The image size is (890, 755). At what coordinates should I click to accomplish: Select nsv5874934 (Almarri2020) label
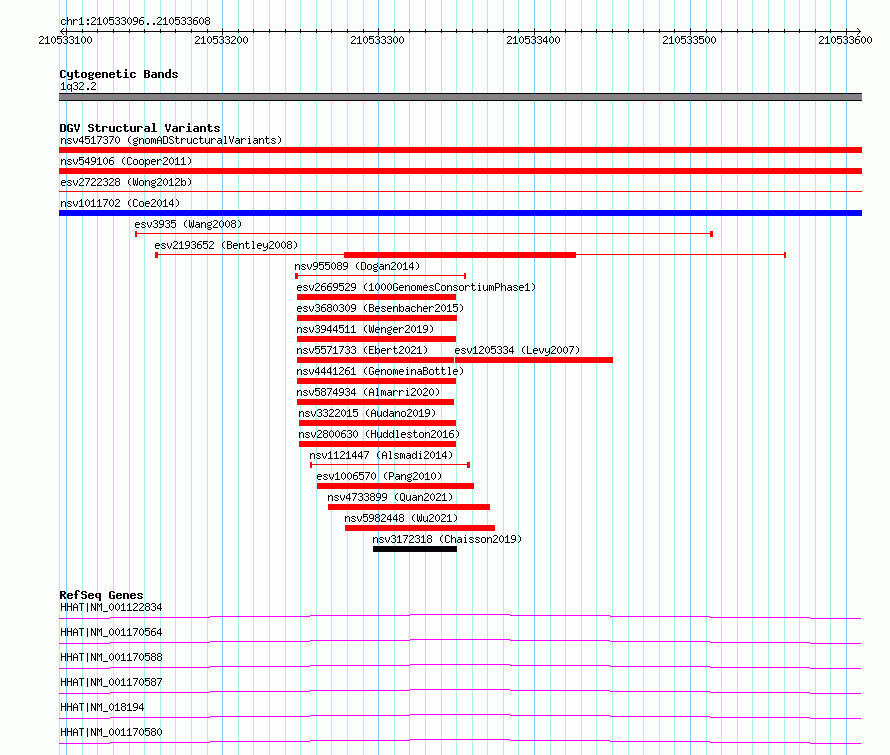pos(368,392)
